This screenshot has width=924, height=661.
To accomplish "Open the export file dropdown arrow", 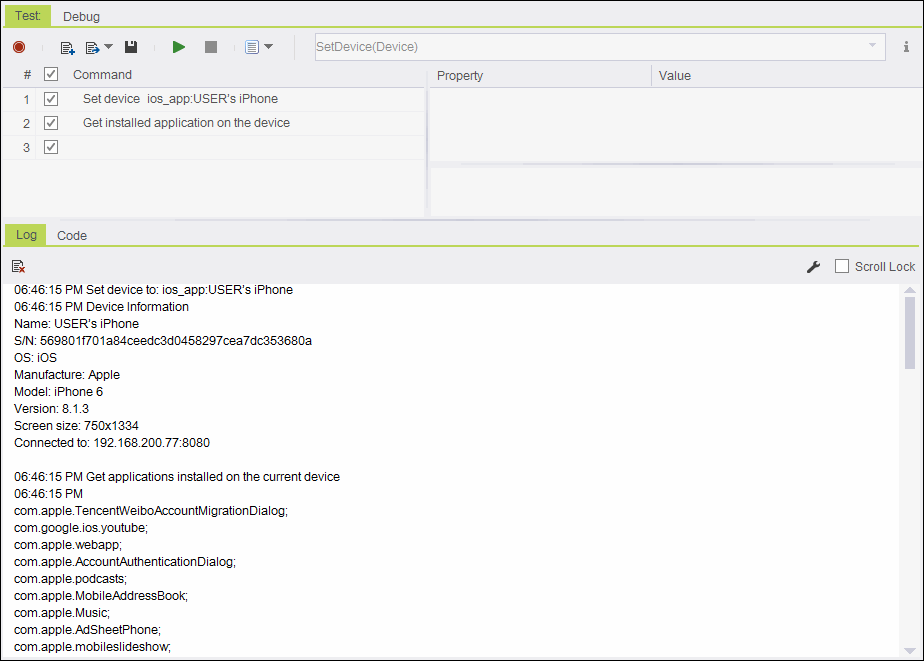I will click(108, 47).
